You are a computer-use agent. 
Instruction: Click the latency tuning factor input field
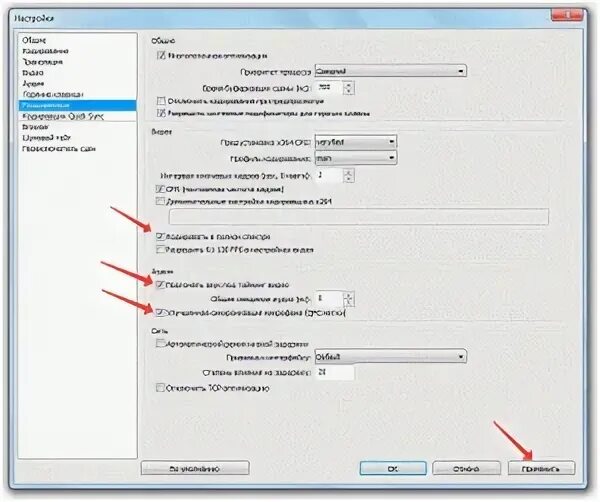tap(334, 372)
